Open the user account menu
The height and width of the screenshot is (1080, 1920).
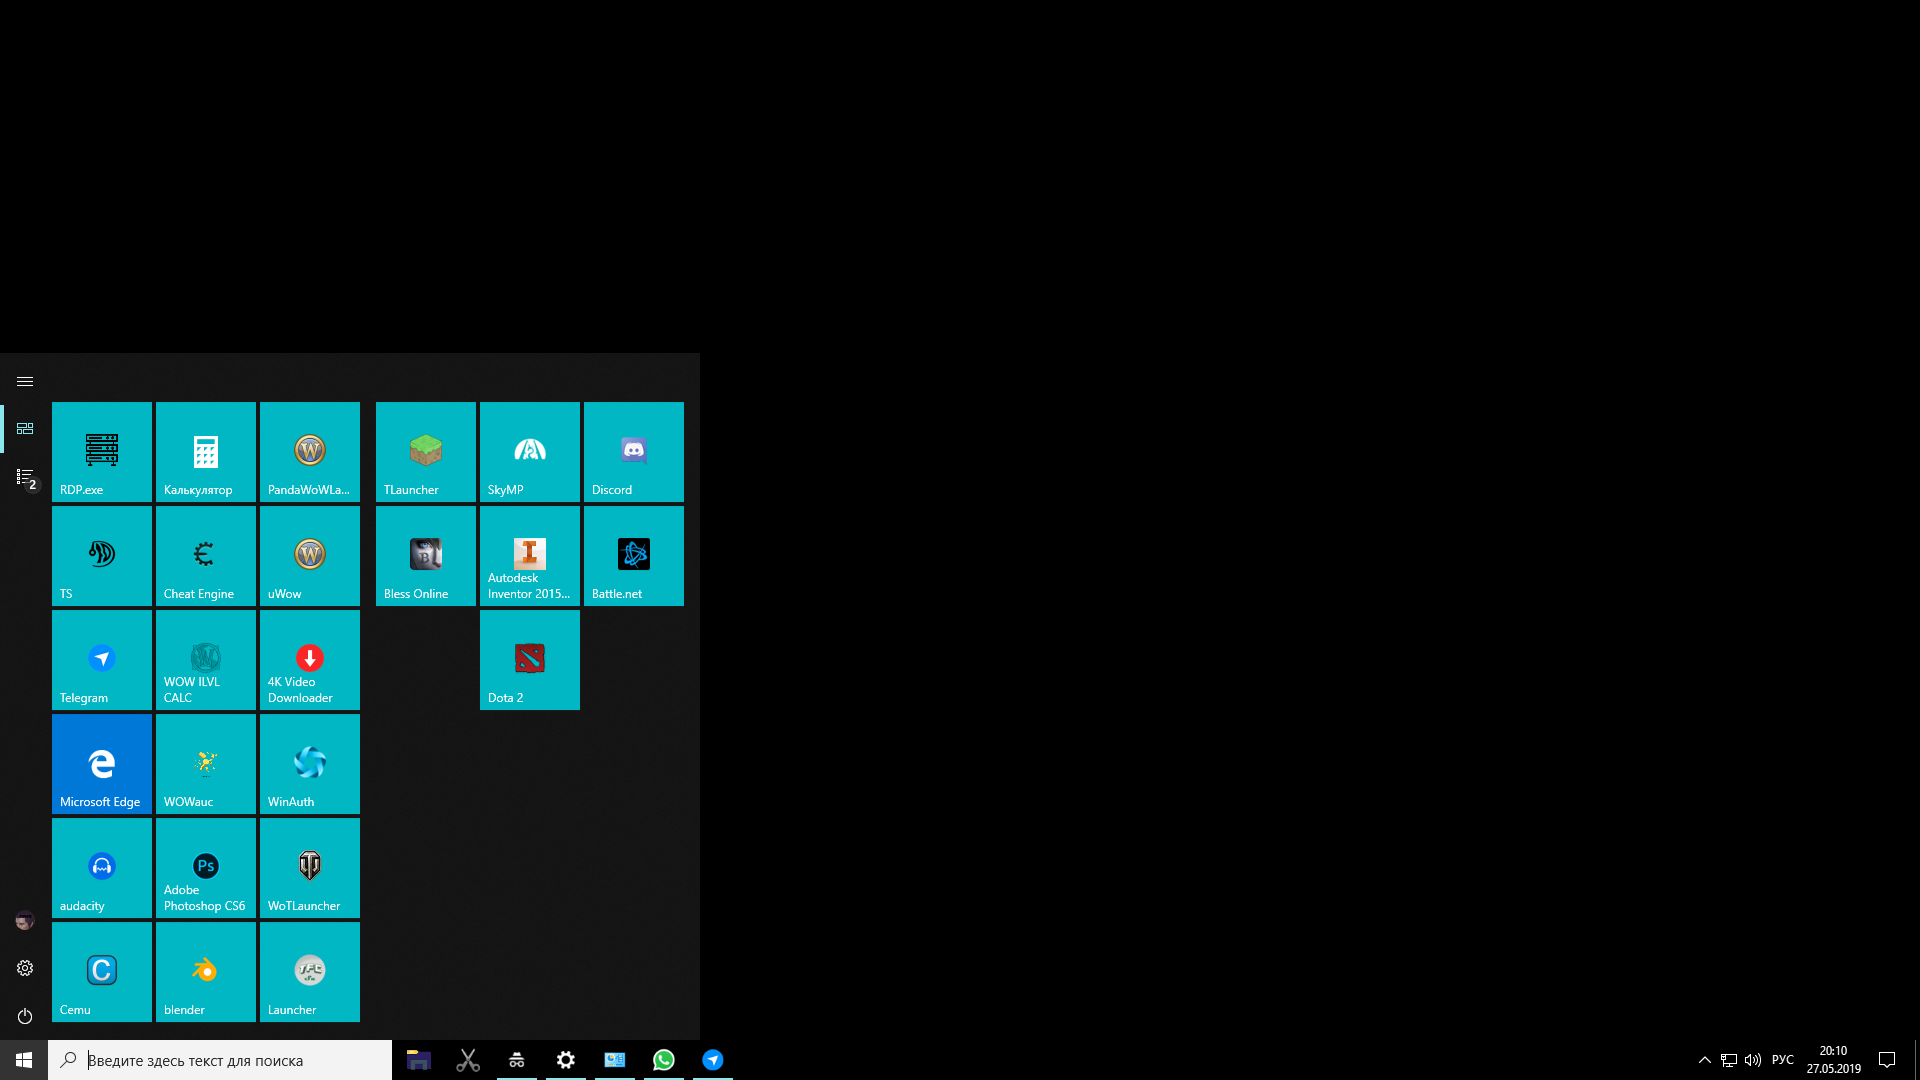tap(25, 920)
